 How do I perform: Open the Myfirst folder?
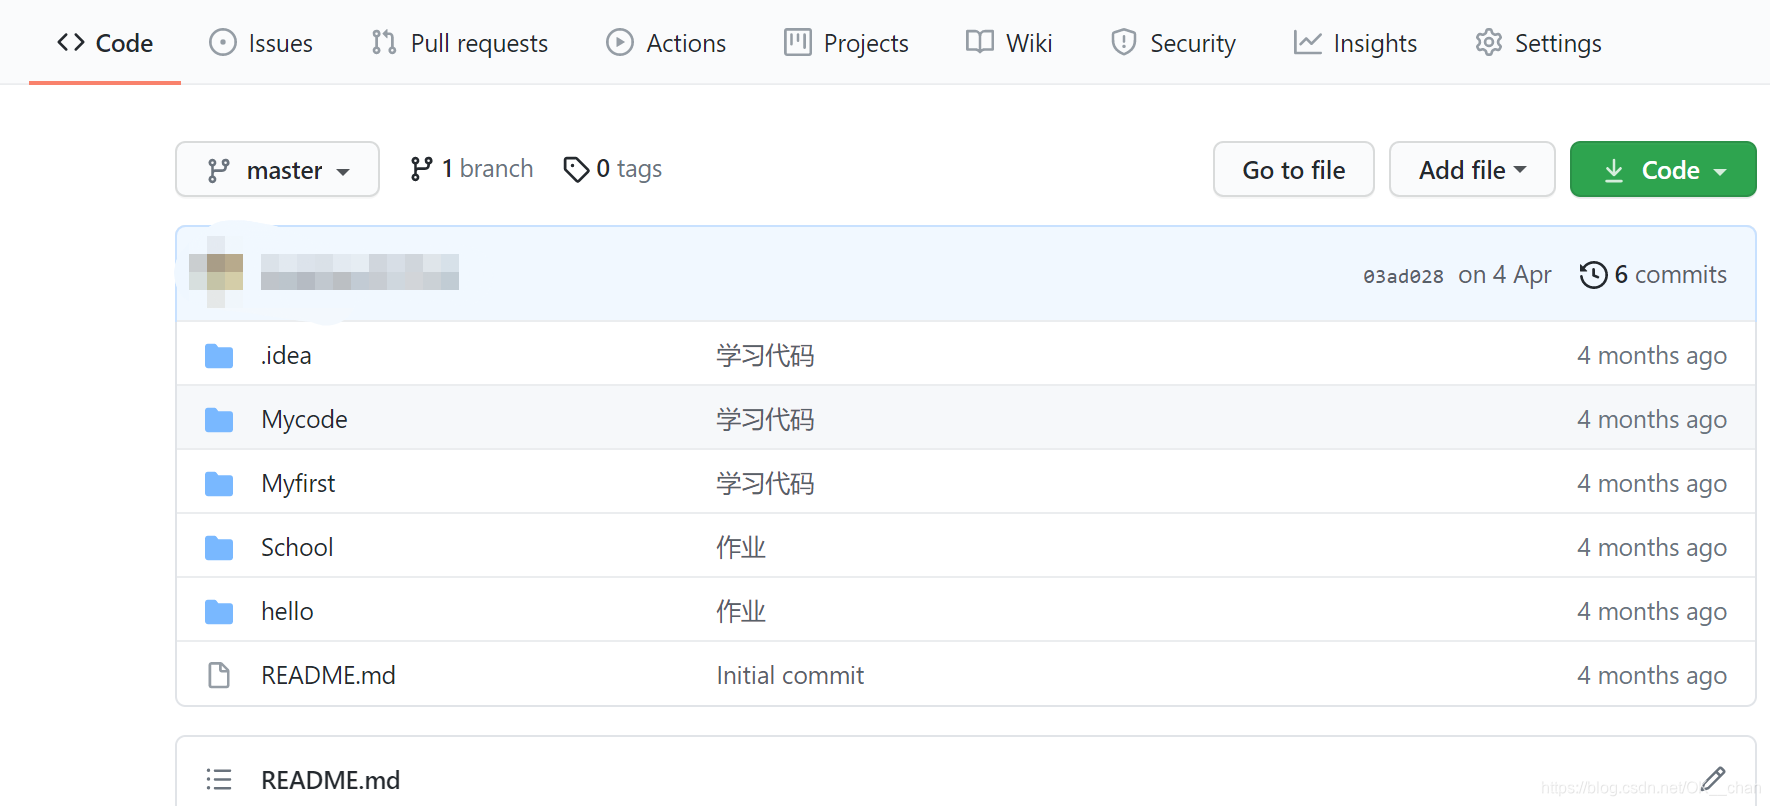298,483
